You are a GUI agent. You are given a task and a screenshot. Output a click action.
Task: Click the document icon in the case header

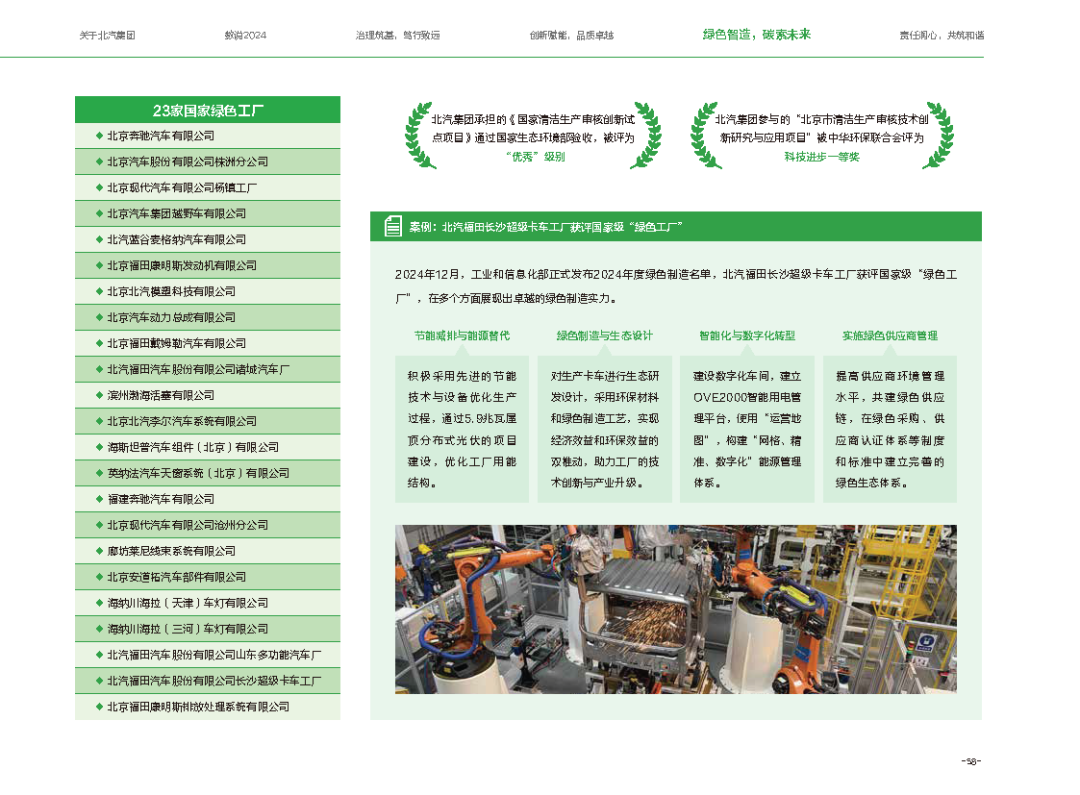tap(393, 226)
